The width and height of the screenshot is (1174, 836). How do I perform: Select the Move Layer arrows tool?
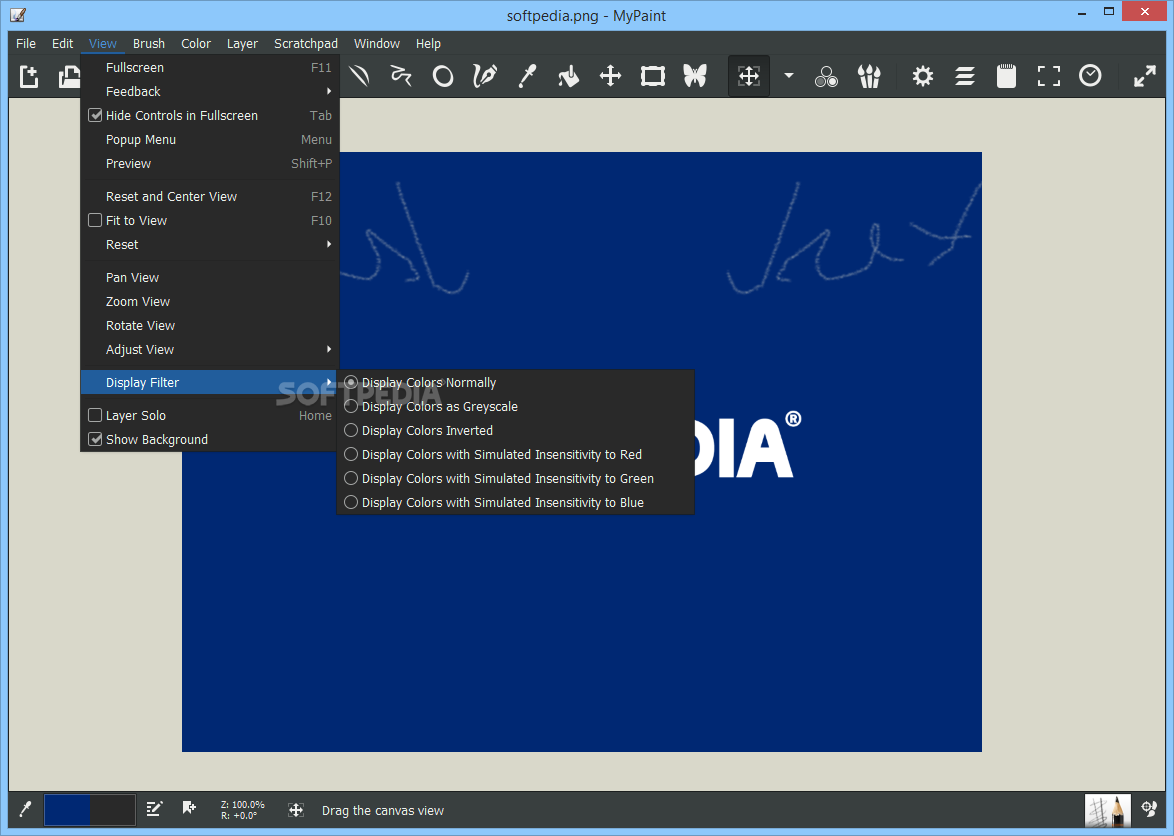pyautogui.click(x=611, y=76)
